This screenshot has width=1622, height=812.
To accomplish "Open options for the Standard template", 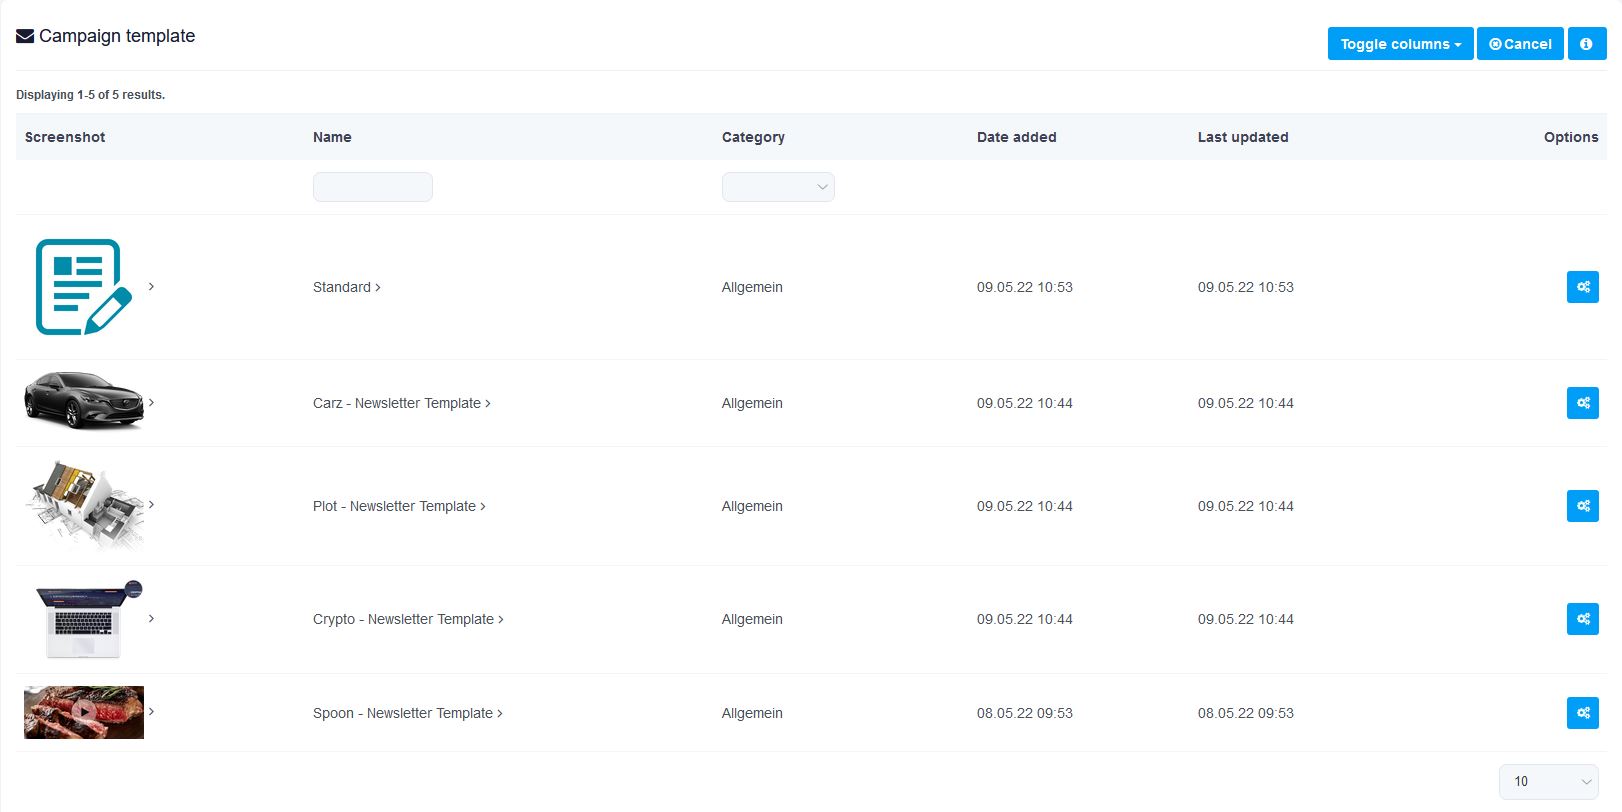I will [1582, 287].
